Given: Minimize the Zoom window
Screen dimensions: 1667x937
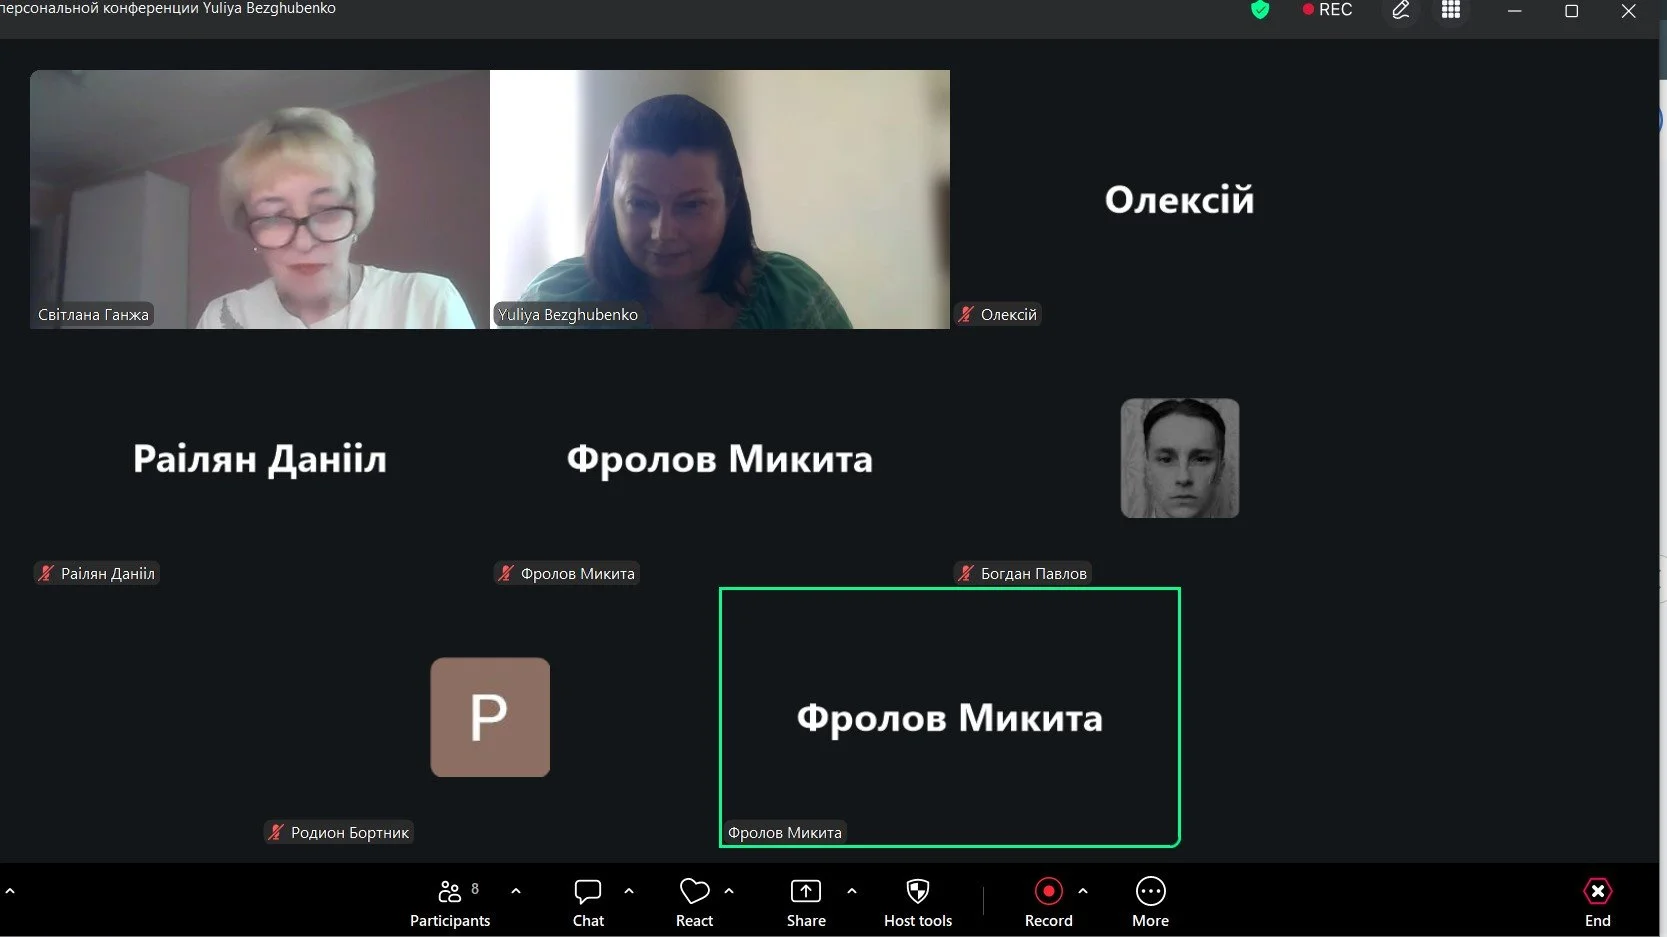Looking at the screenshot, I should [1515, 11].
